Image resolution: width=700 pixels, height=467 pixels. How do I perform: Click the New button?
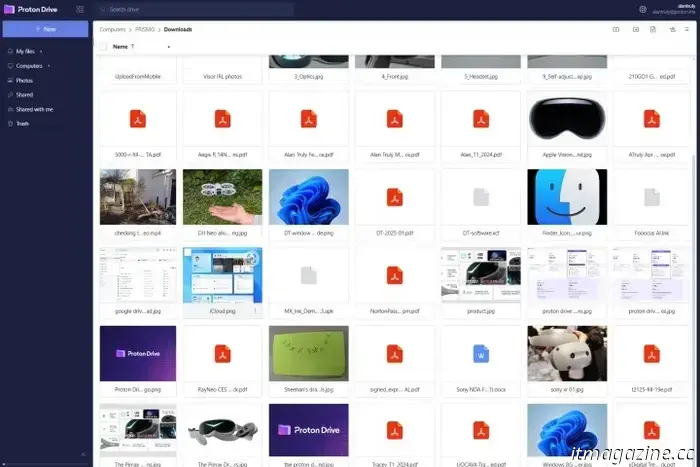46,29
